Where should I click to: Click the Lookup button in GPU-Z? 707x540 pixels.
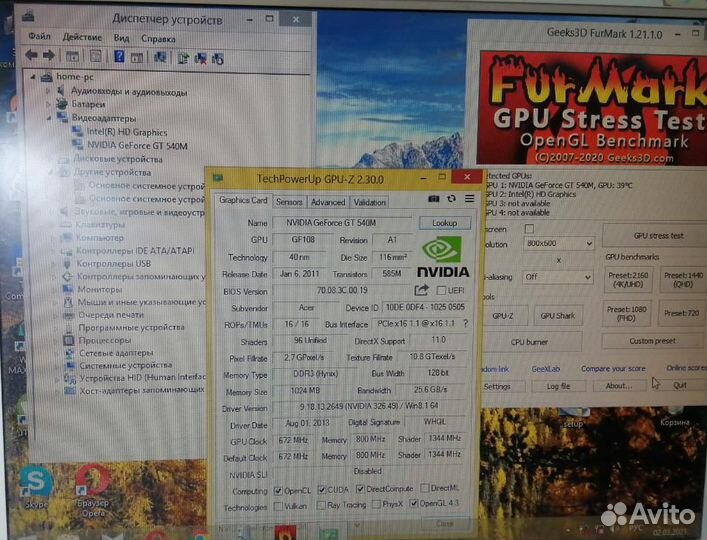444,223
